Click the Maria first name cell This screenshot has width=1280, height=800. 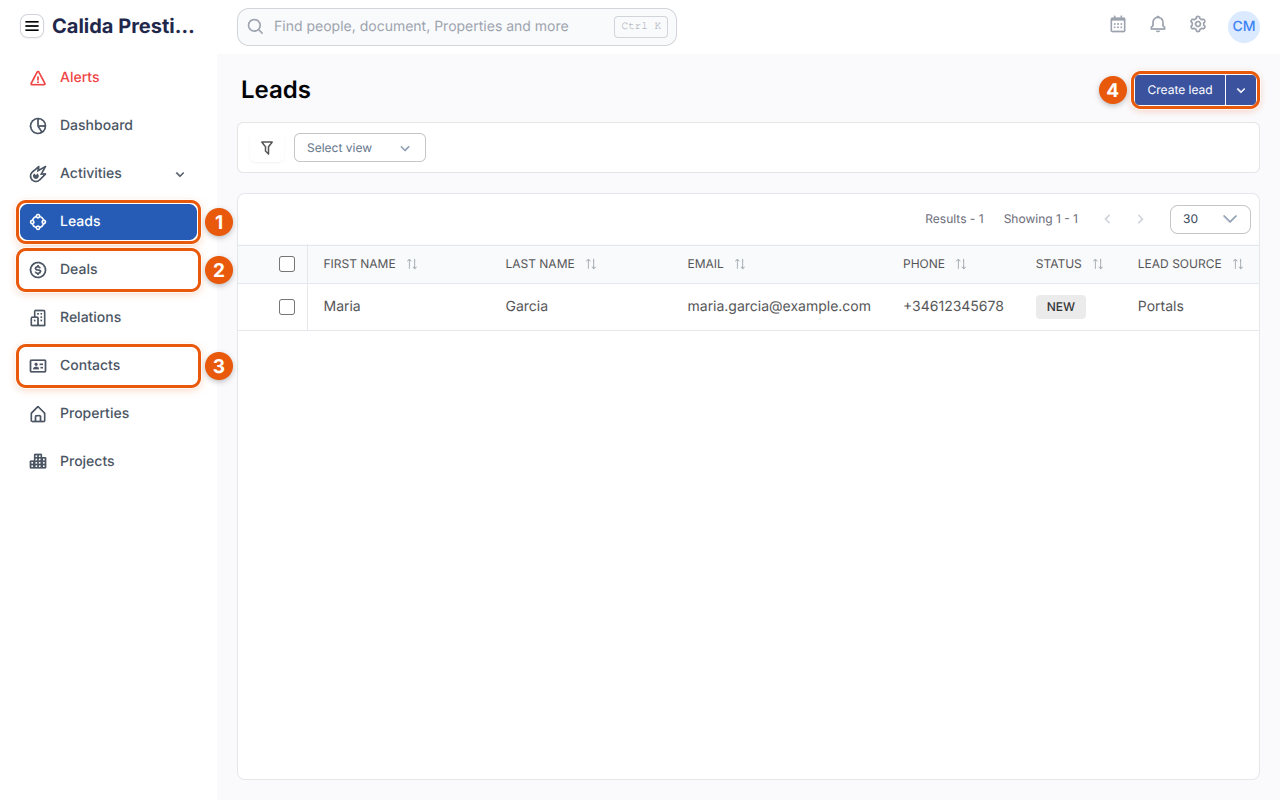tap(342, 306)
